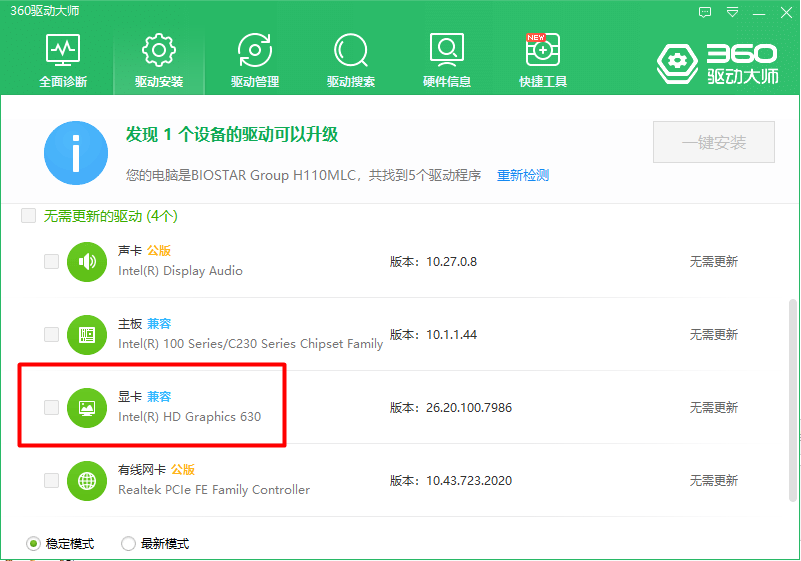The image size is (801, 561).
Task: Click the 兼容 tag next to 显卡
Action: (159, 396)
